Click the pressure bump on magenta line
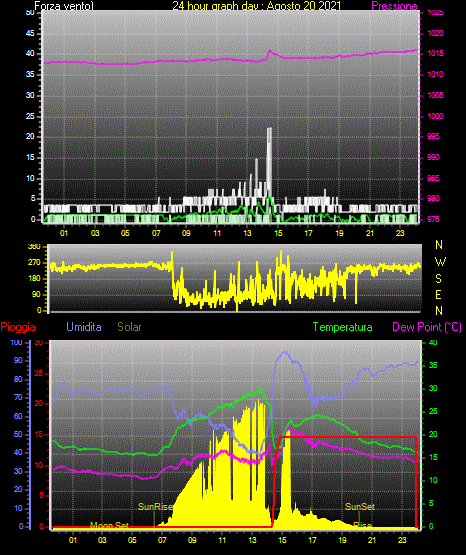Viewport: 466px width, 555px height. [270, 53]
